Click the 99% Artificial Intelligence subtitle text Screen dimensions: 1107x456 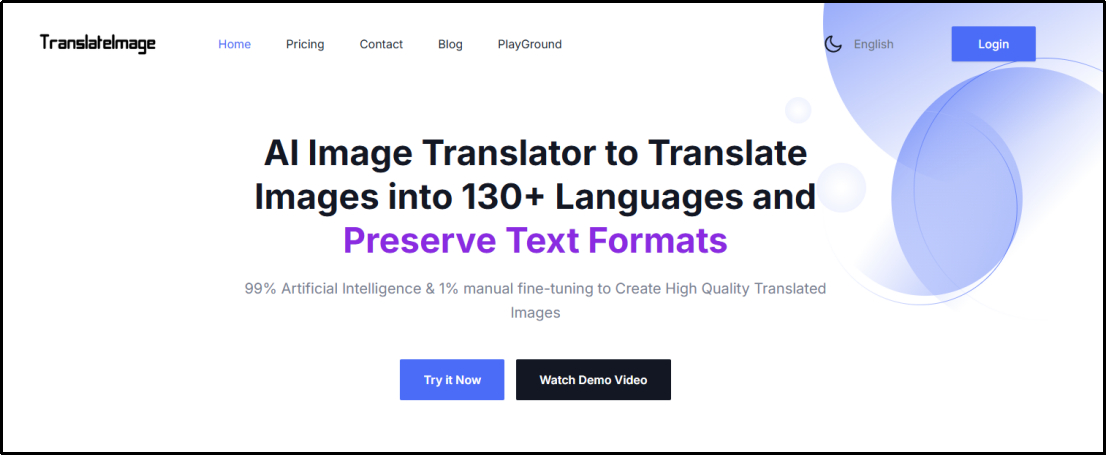tap(535, 288)
